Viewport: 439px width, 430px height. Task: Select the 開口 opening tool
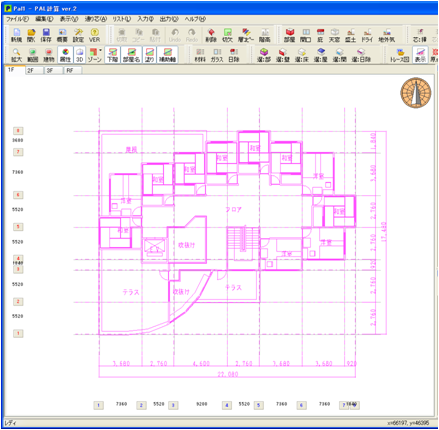pyautogui.click(x=305, y=35)
